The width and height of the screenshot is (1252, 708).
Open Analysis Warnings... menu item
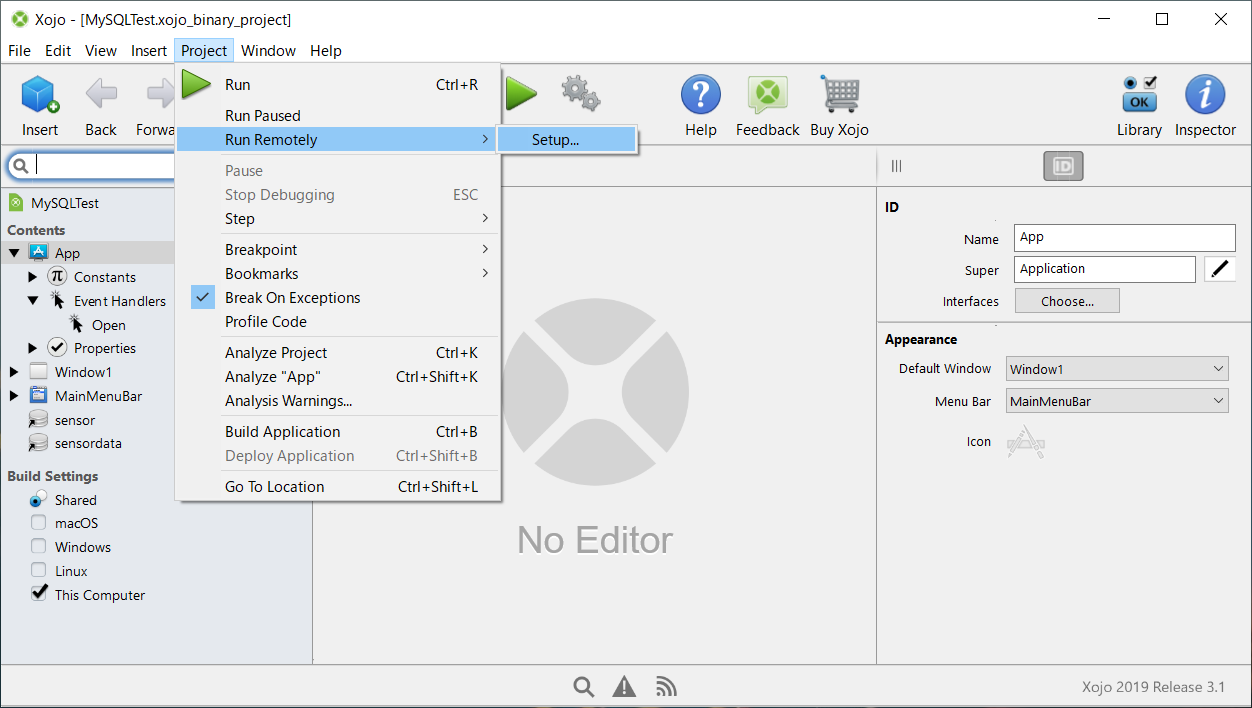[338, 401]
